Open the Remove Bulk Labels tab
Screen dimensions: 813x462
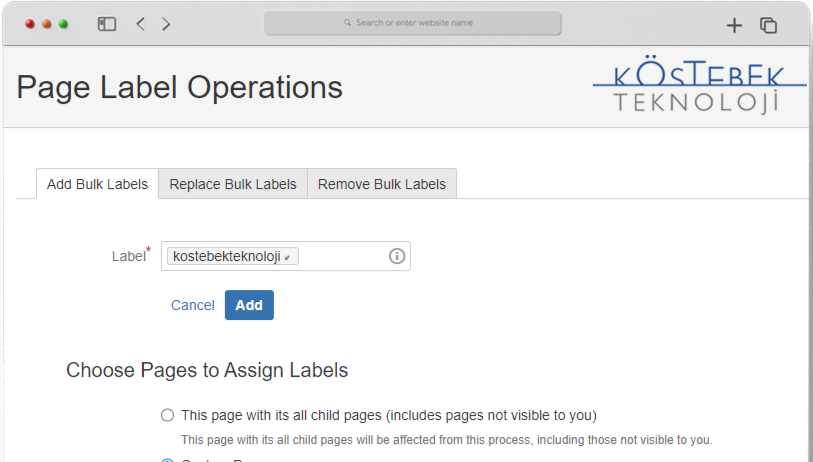coord(382,184)
